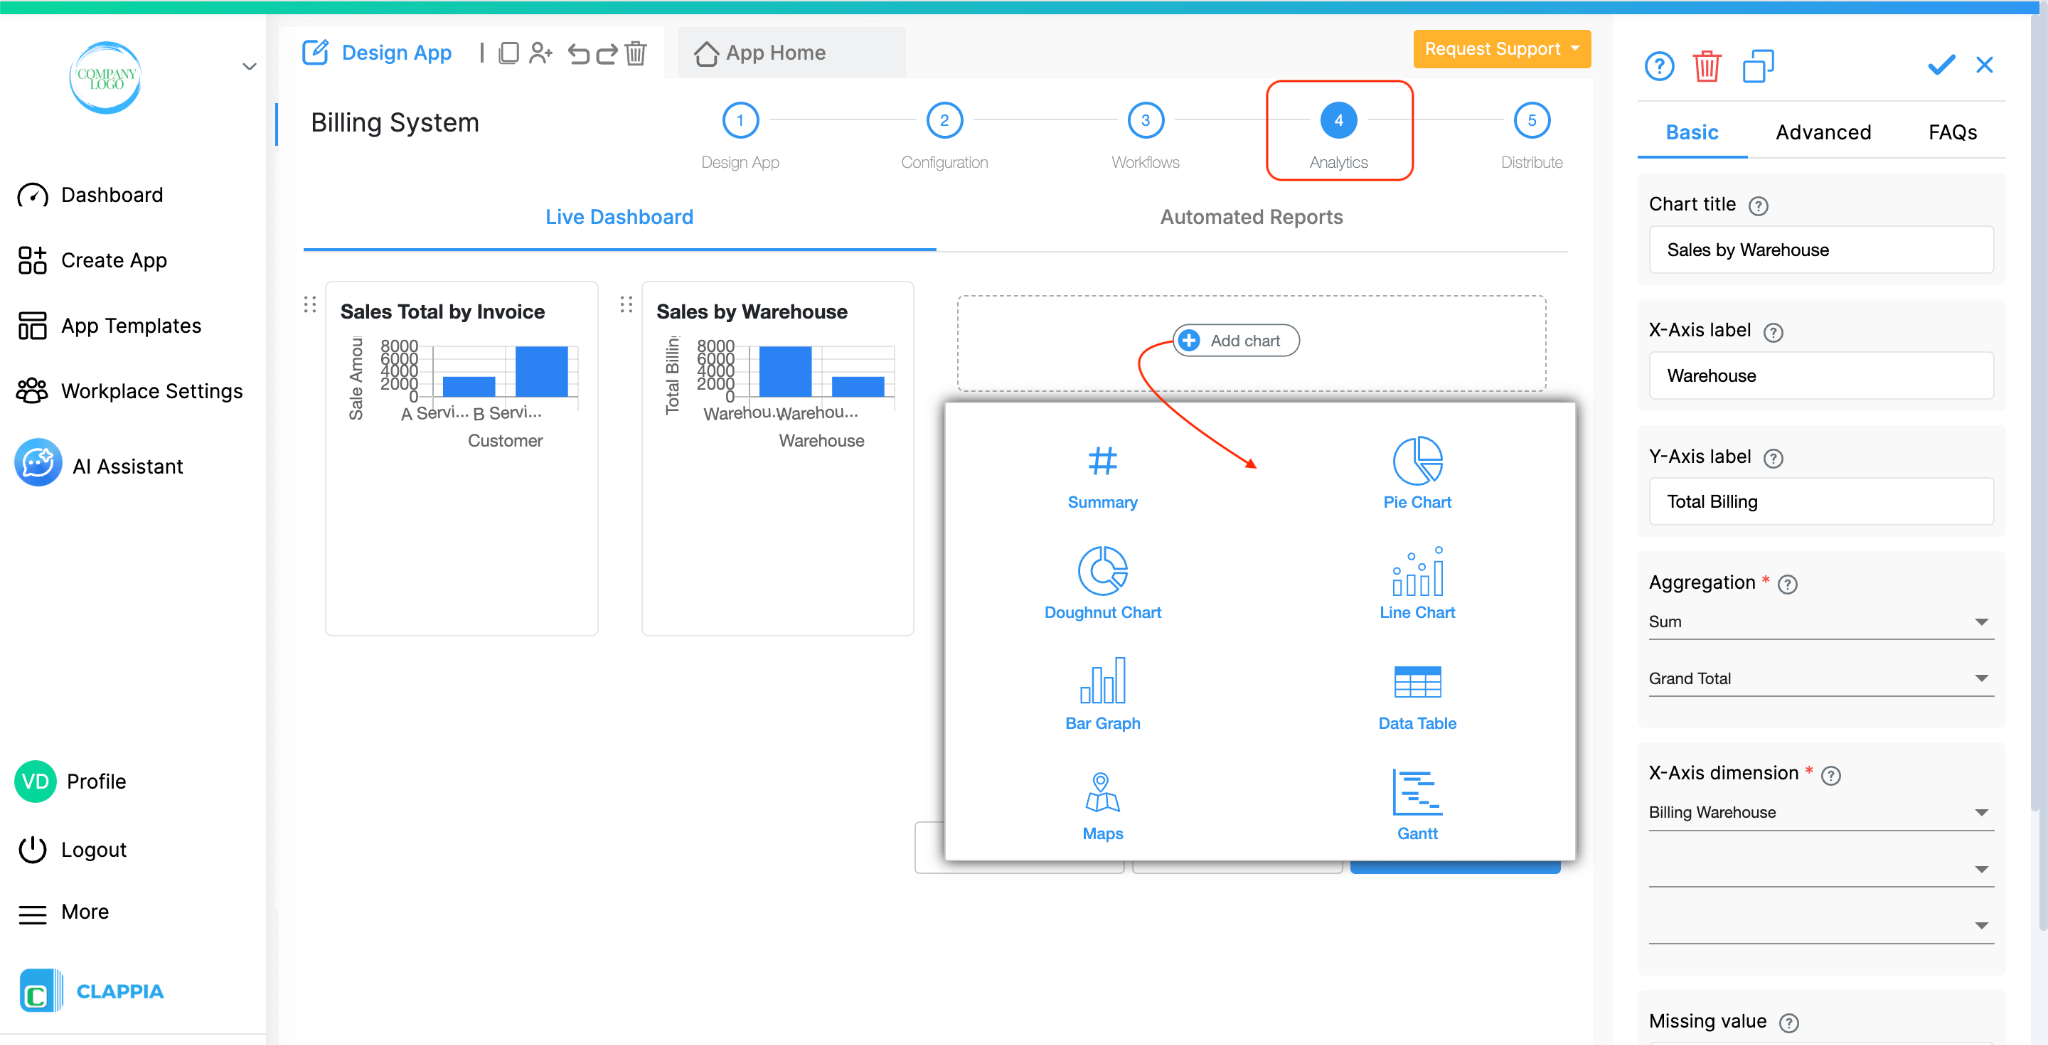Viewport: 2048px width, 1045px height.
Task: Open the Aggregation dropdown showing Sum
Action: click(1819, 621)
